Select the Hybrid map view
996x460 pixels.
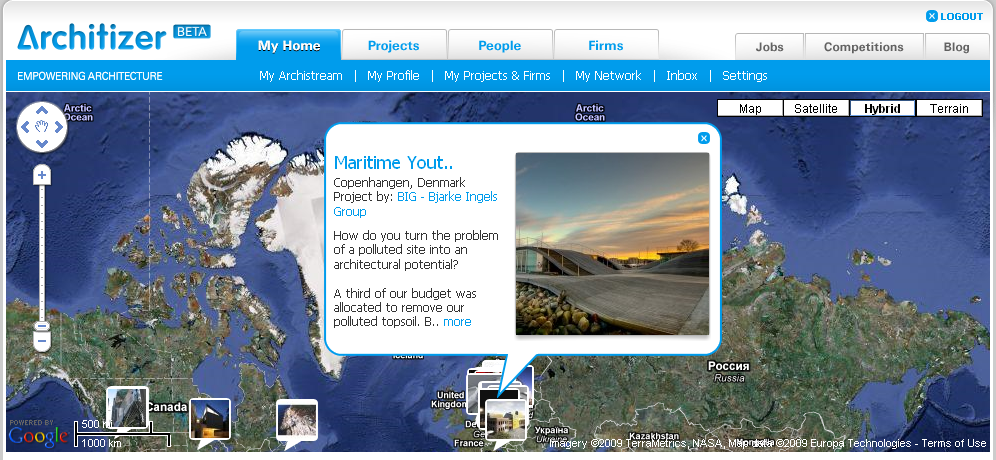coord(882,108)
